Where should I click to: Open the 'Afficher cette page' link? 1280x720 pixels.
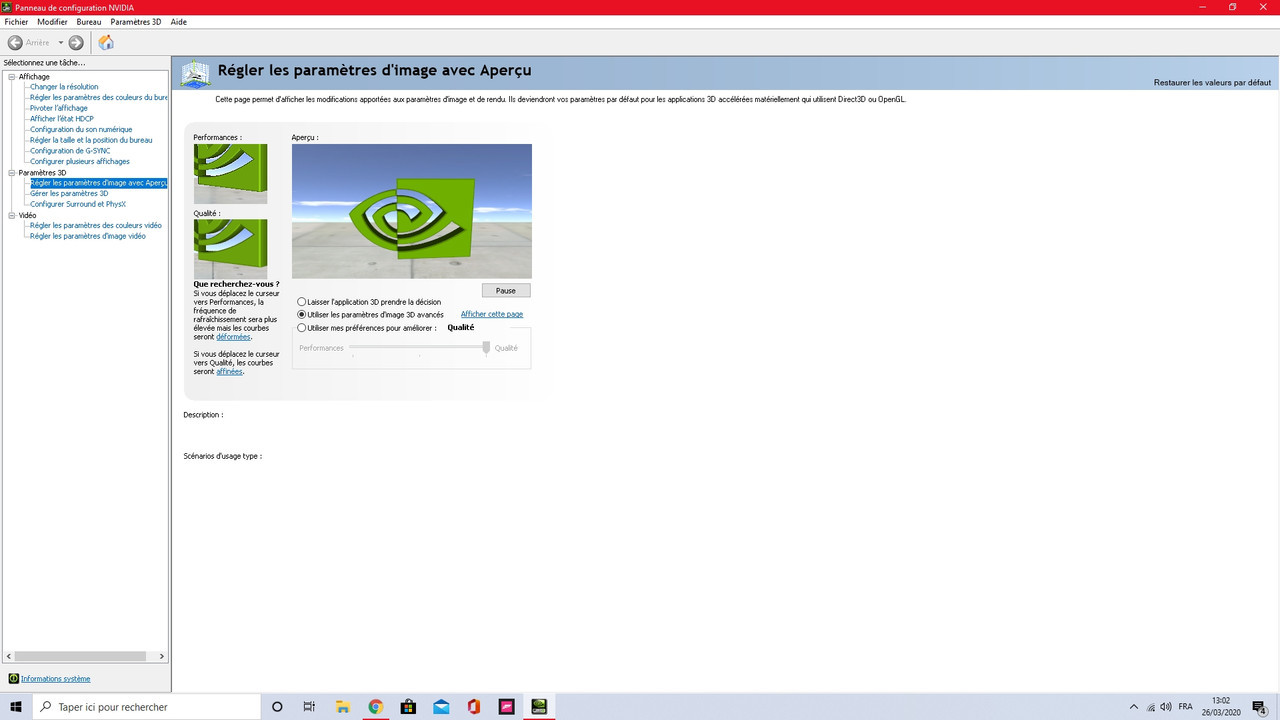pos(492,314)
